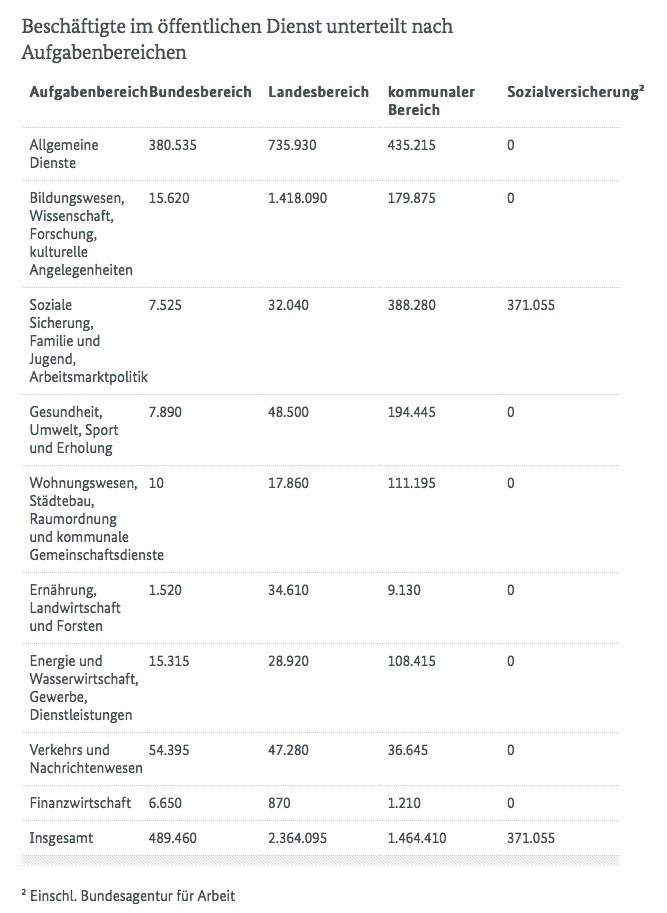667x913 pixels.
Task: Click the footnote about Bundesagentur für Arbeit
Action: click(x=128, y=896)
